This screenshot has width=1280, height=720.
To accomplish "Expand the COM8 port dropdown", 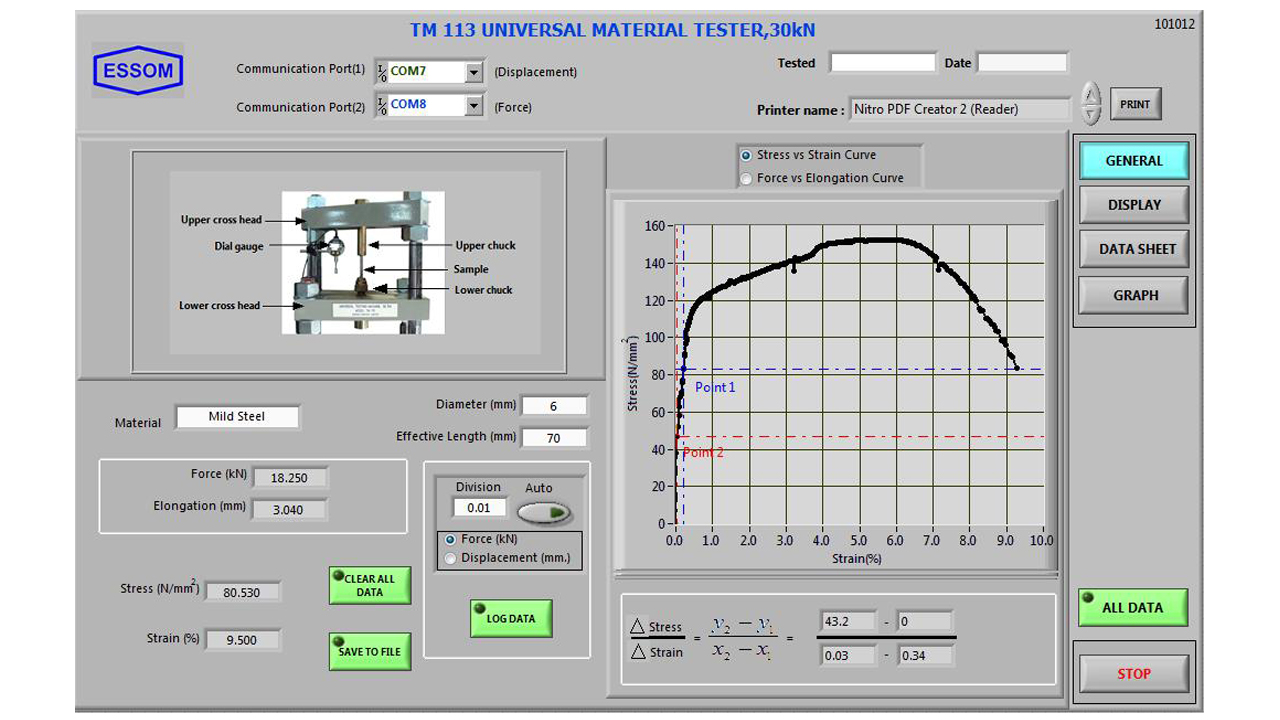I will 473,105.
